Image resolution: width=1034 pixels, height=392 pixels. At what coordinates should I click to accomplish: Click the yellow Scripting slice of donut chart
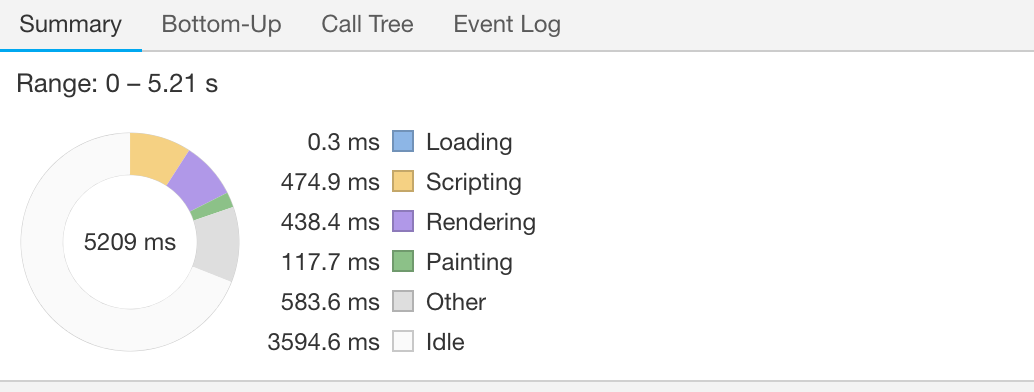click(156, 158)
